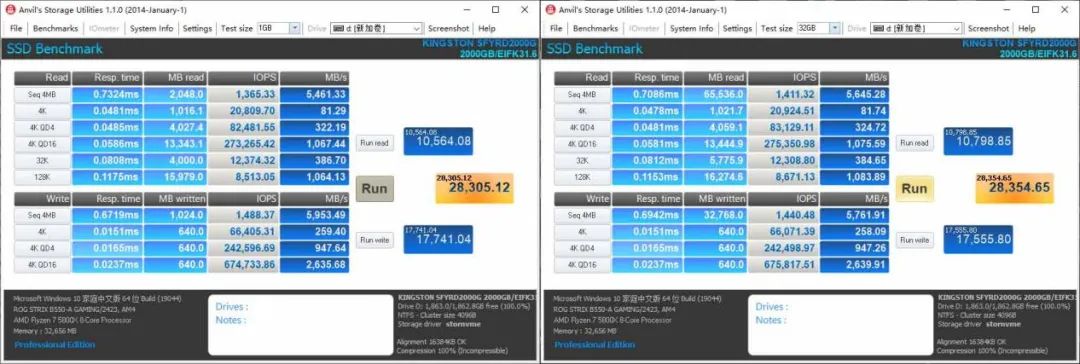Click gray Run button in left window
The image size is (1080, 364).
375,188
